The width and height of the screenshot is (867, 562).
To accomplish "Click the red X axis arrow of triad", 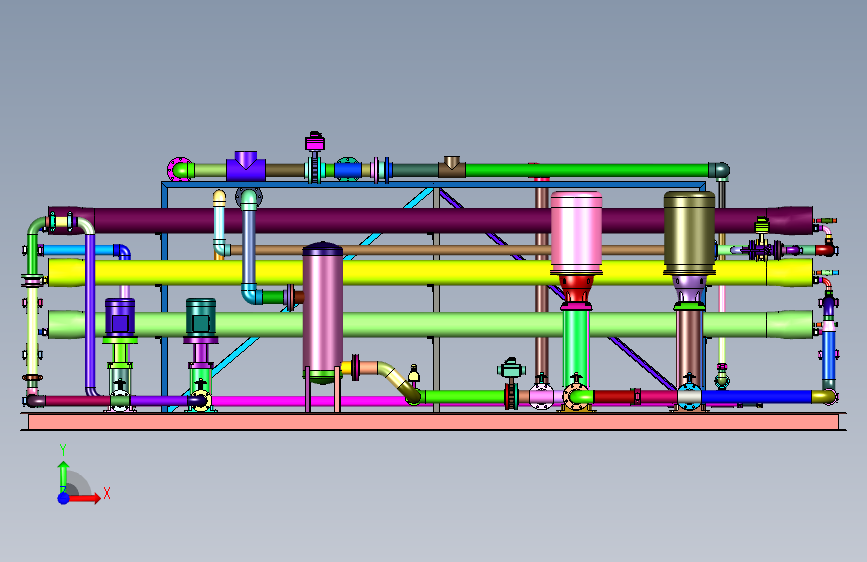I will (84, 498).
